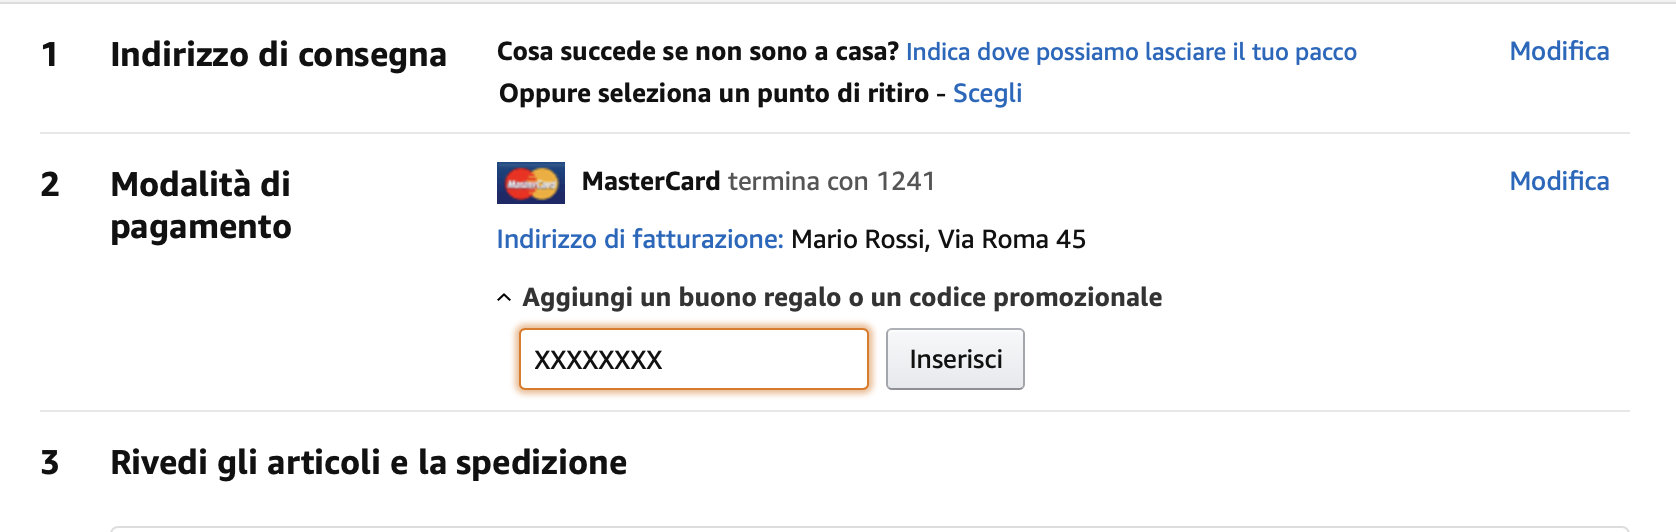Click step number 2
The image size is (1676, 532).
50,184
